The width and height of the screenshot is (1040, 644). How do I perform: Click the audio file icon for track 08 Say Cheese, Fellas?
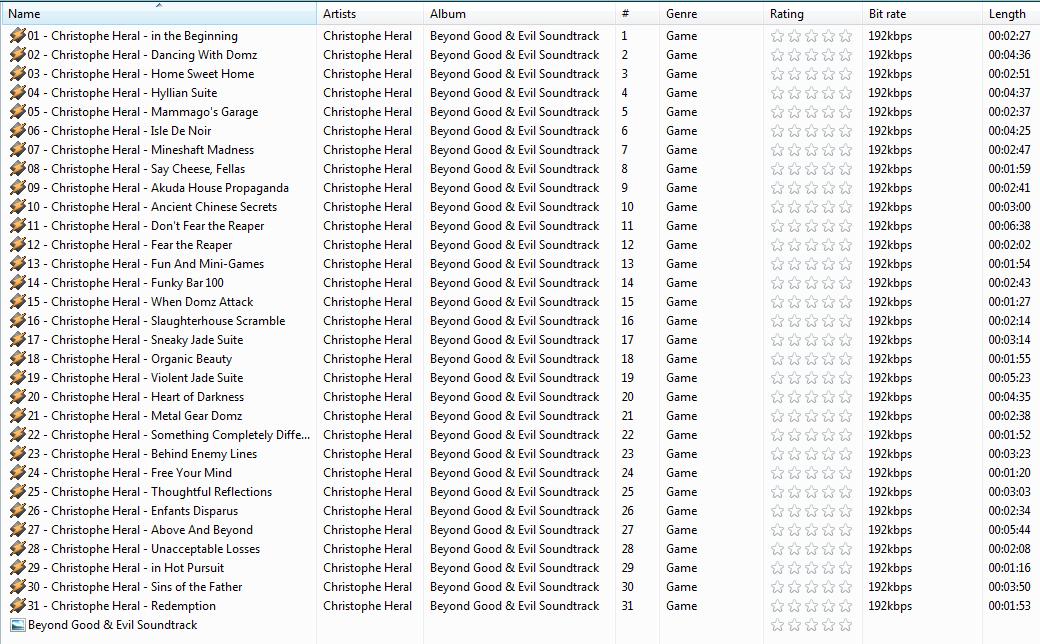coord(18,169)
